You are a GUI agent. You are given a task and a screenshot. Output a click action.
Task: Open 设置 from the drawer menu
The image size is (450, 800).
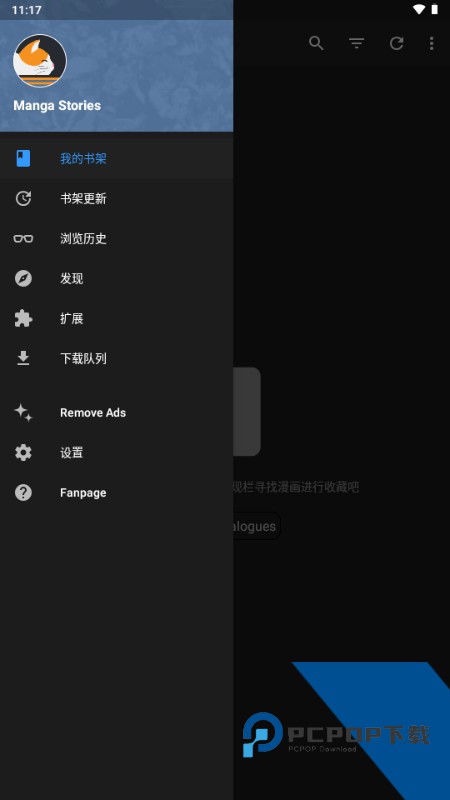point(116,453)
